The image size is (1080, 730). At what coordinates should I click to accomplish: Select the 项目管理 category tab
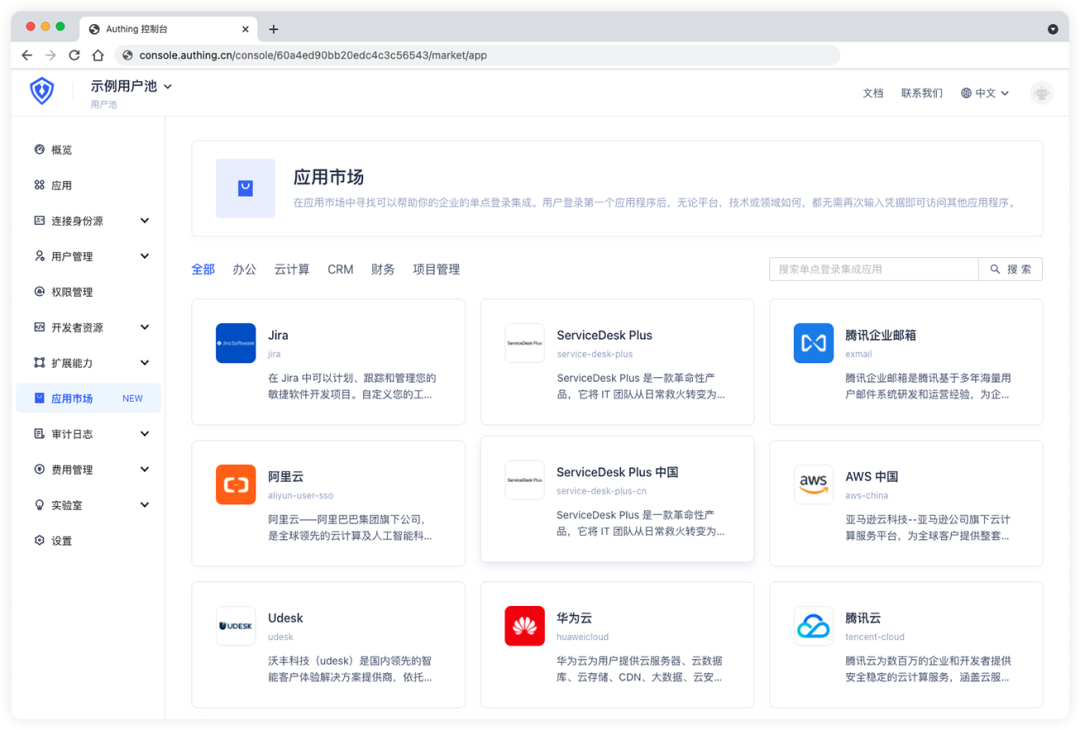[436, 269]
